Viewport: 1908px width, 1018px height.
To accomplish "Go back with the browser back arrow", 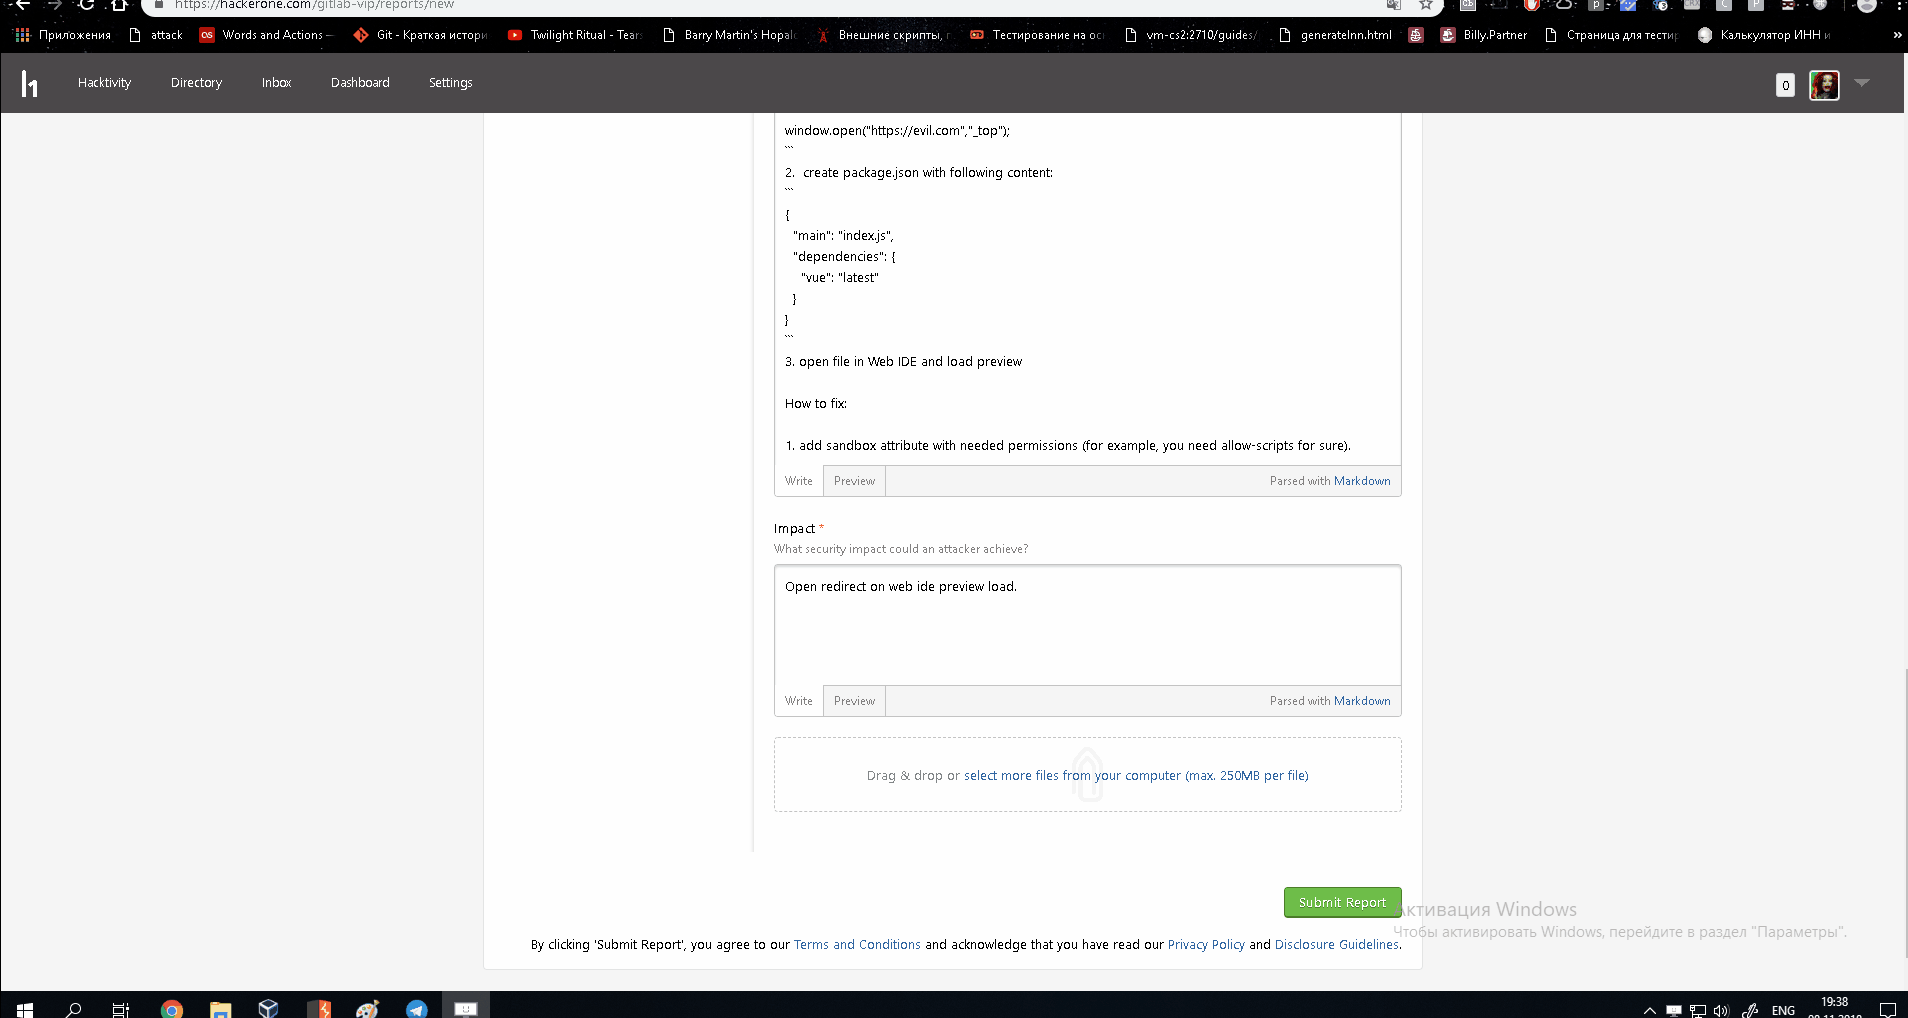I will [x=22, y=4].
